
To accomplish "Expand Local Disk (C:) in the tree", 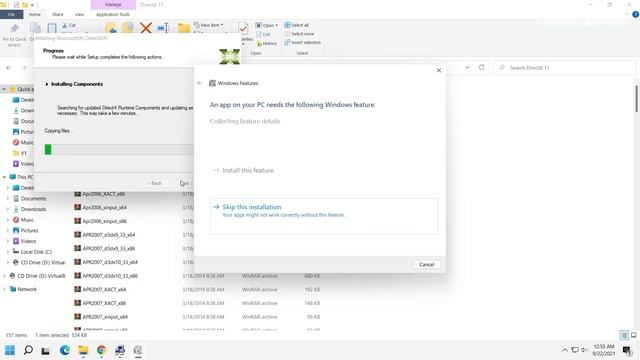I will pos(7,251).
